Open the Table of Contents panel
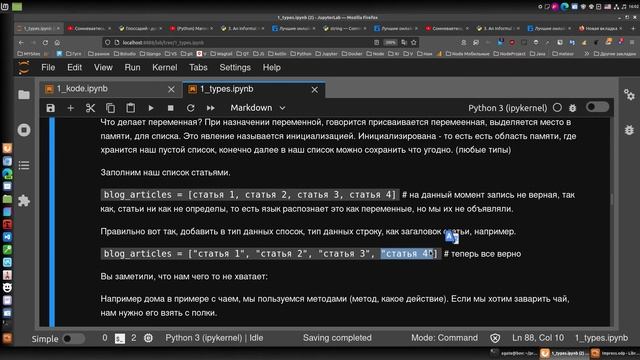Screen dimensions: 640x360 pos(24,165)
